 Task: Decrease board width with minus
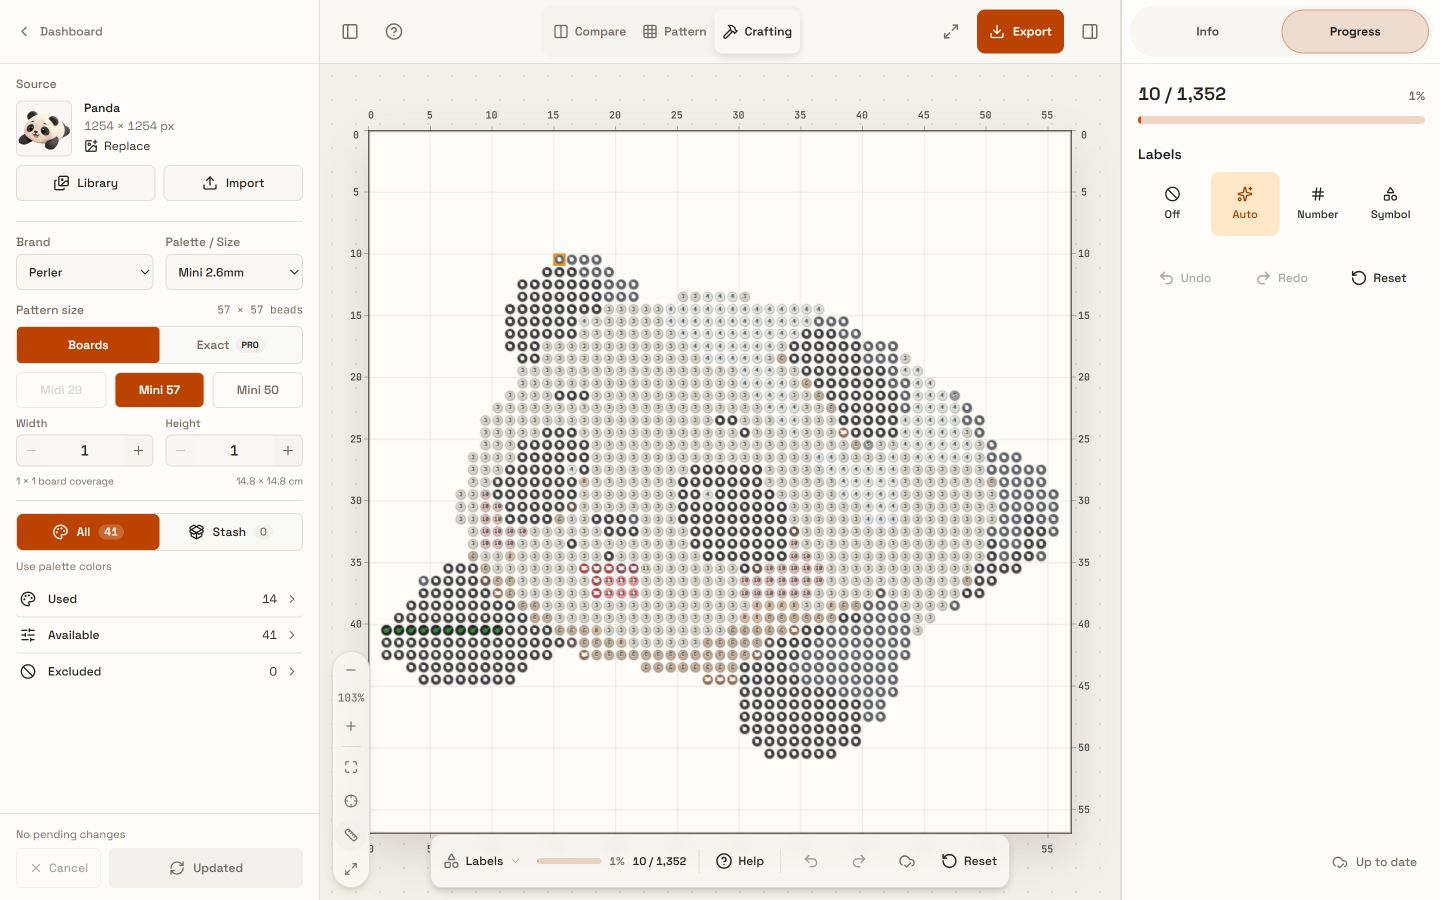[x=31, y=451]
